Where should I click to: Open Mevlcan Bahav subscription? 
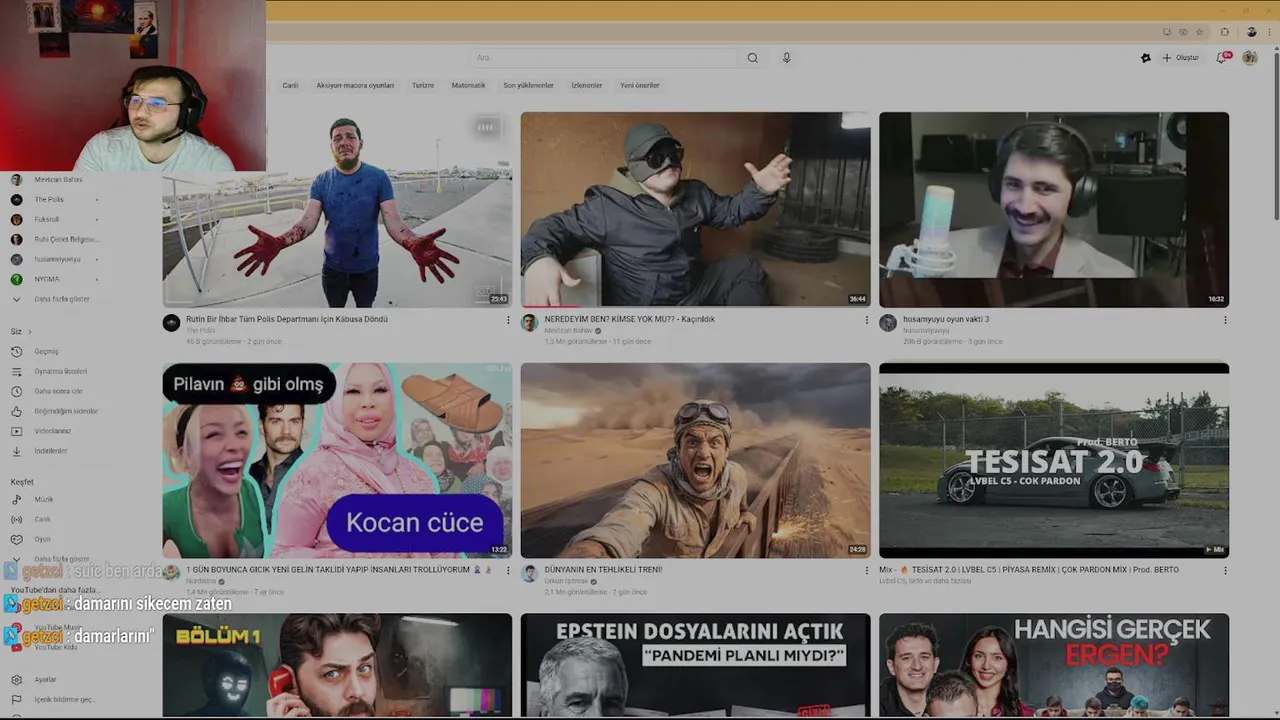click(58, 179)
